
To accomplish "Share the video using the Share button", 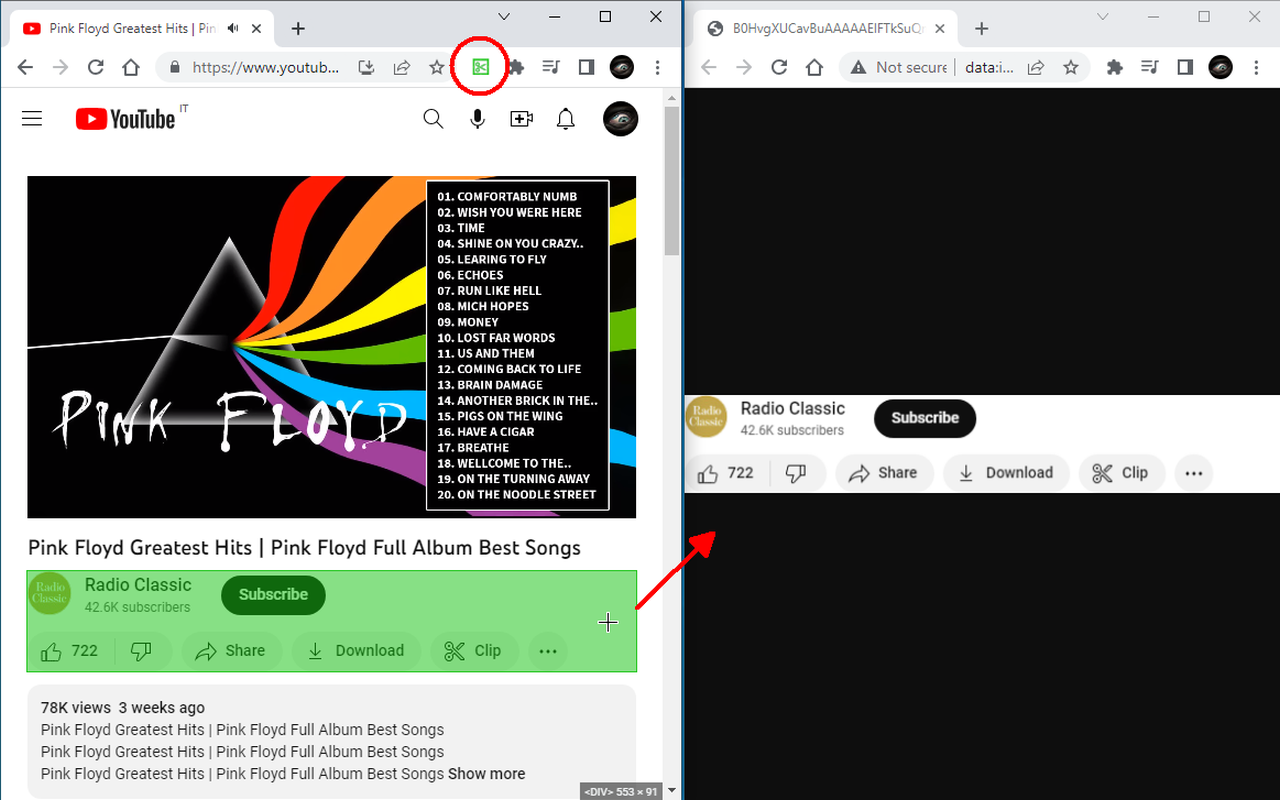I will click(x=231, y=650).
